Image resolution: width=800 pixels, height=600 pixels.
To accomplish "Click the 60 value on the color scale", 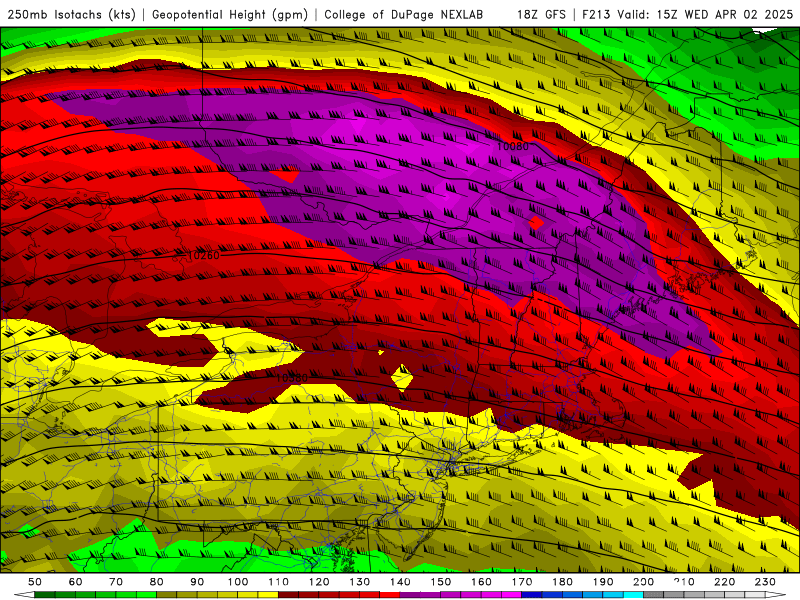I will [x=76, y=582].
